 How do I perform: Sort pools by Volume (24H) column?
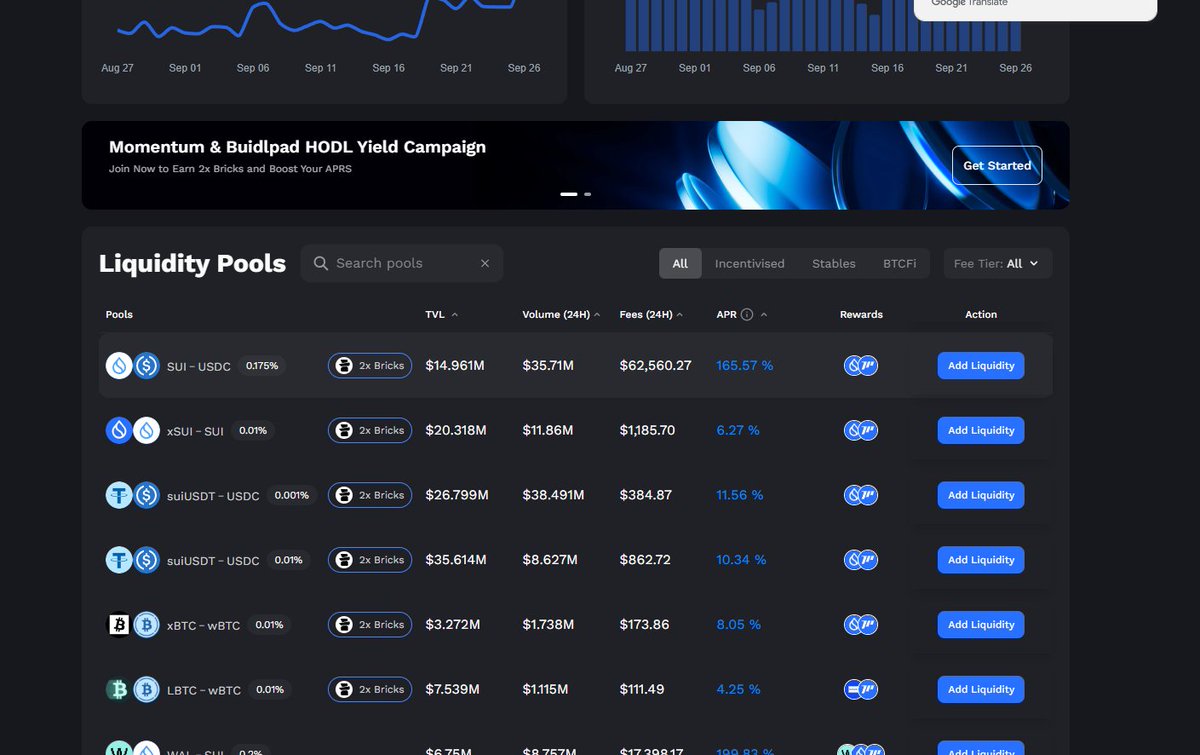coord(561,315)
